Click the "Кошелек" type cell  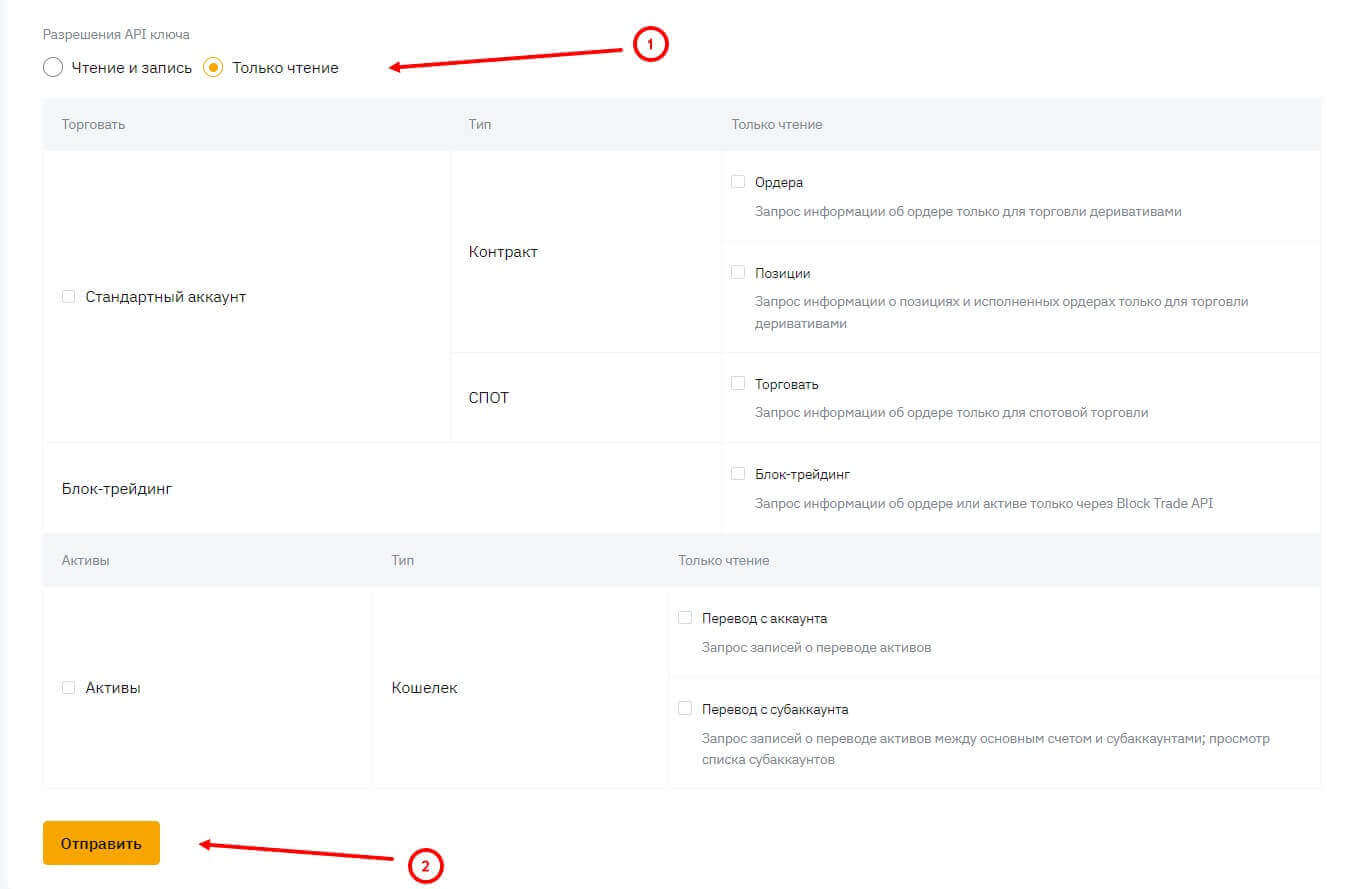425,688
